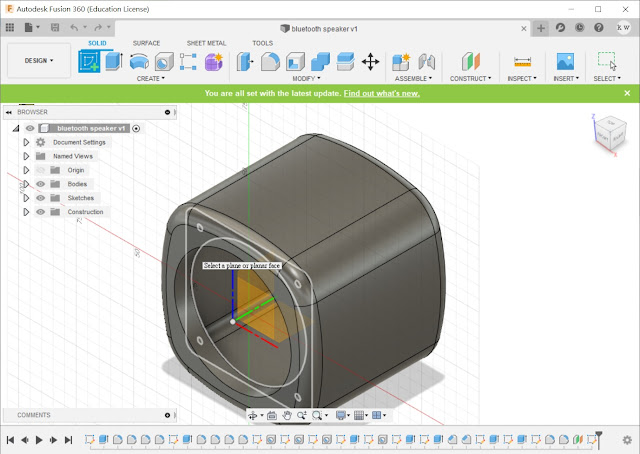
Task: Click the Find out what's new link
Action: (382, 93)
